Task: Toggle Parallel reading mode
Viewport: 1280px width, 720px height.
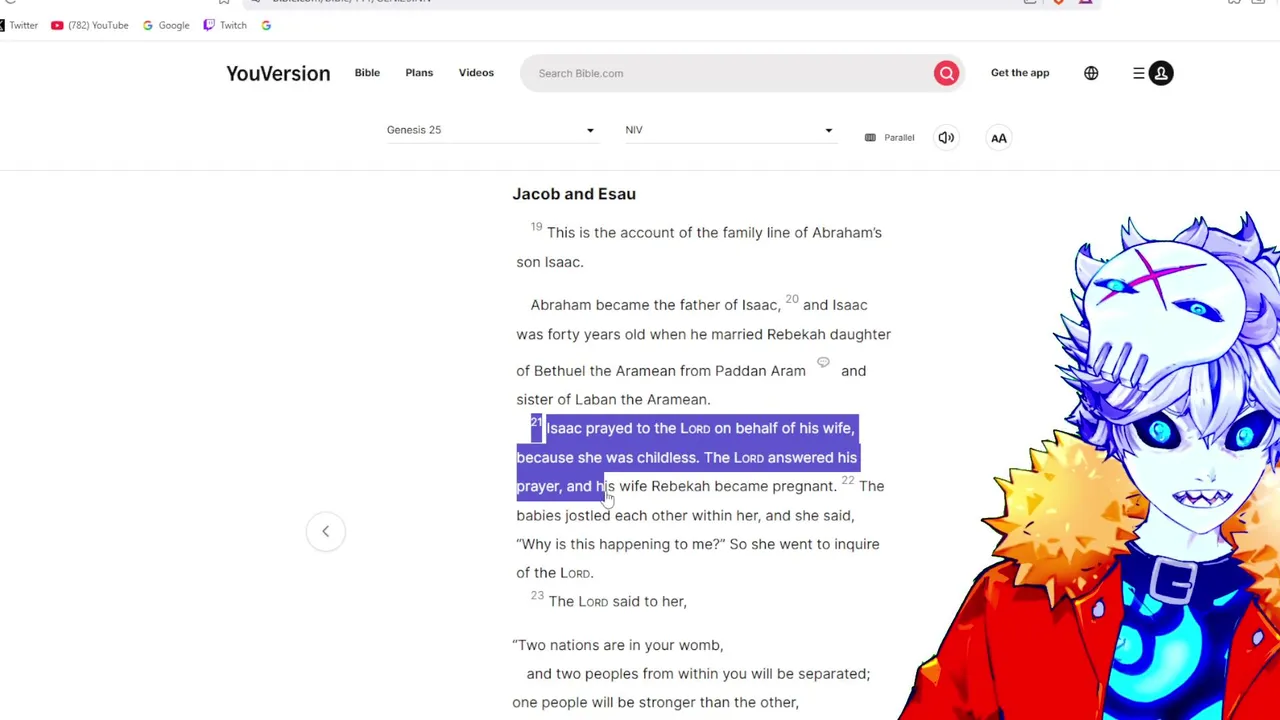Action: coord(889,138)
